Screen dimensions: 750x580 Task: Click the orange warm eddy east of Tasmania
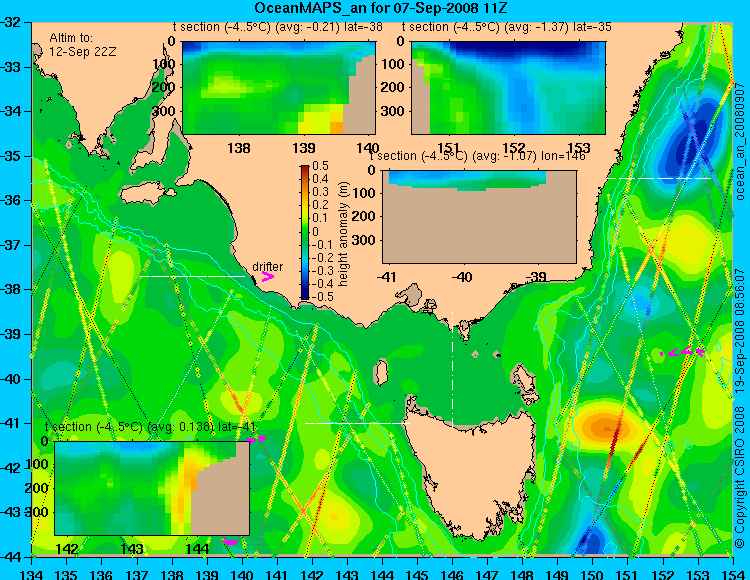(x=605, y=427)
